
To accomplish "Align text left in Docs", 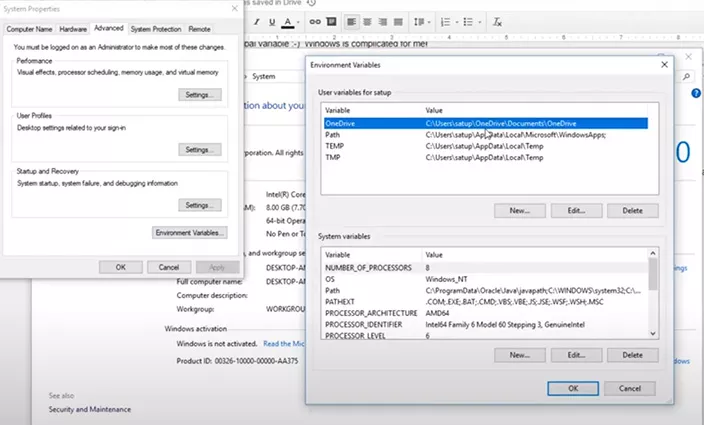I will 351,22.
